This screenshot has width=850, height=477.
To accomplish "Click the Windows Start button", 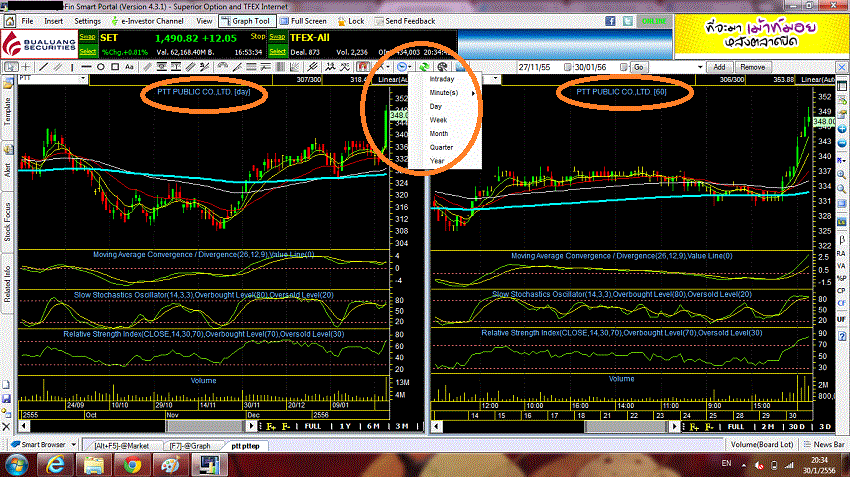I will click(16, 465).
